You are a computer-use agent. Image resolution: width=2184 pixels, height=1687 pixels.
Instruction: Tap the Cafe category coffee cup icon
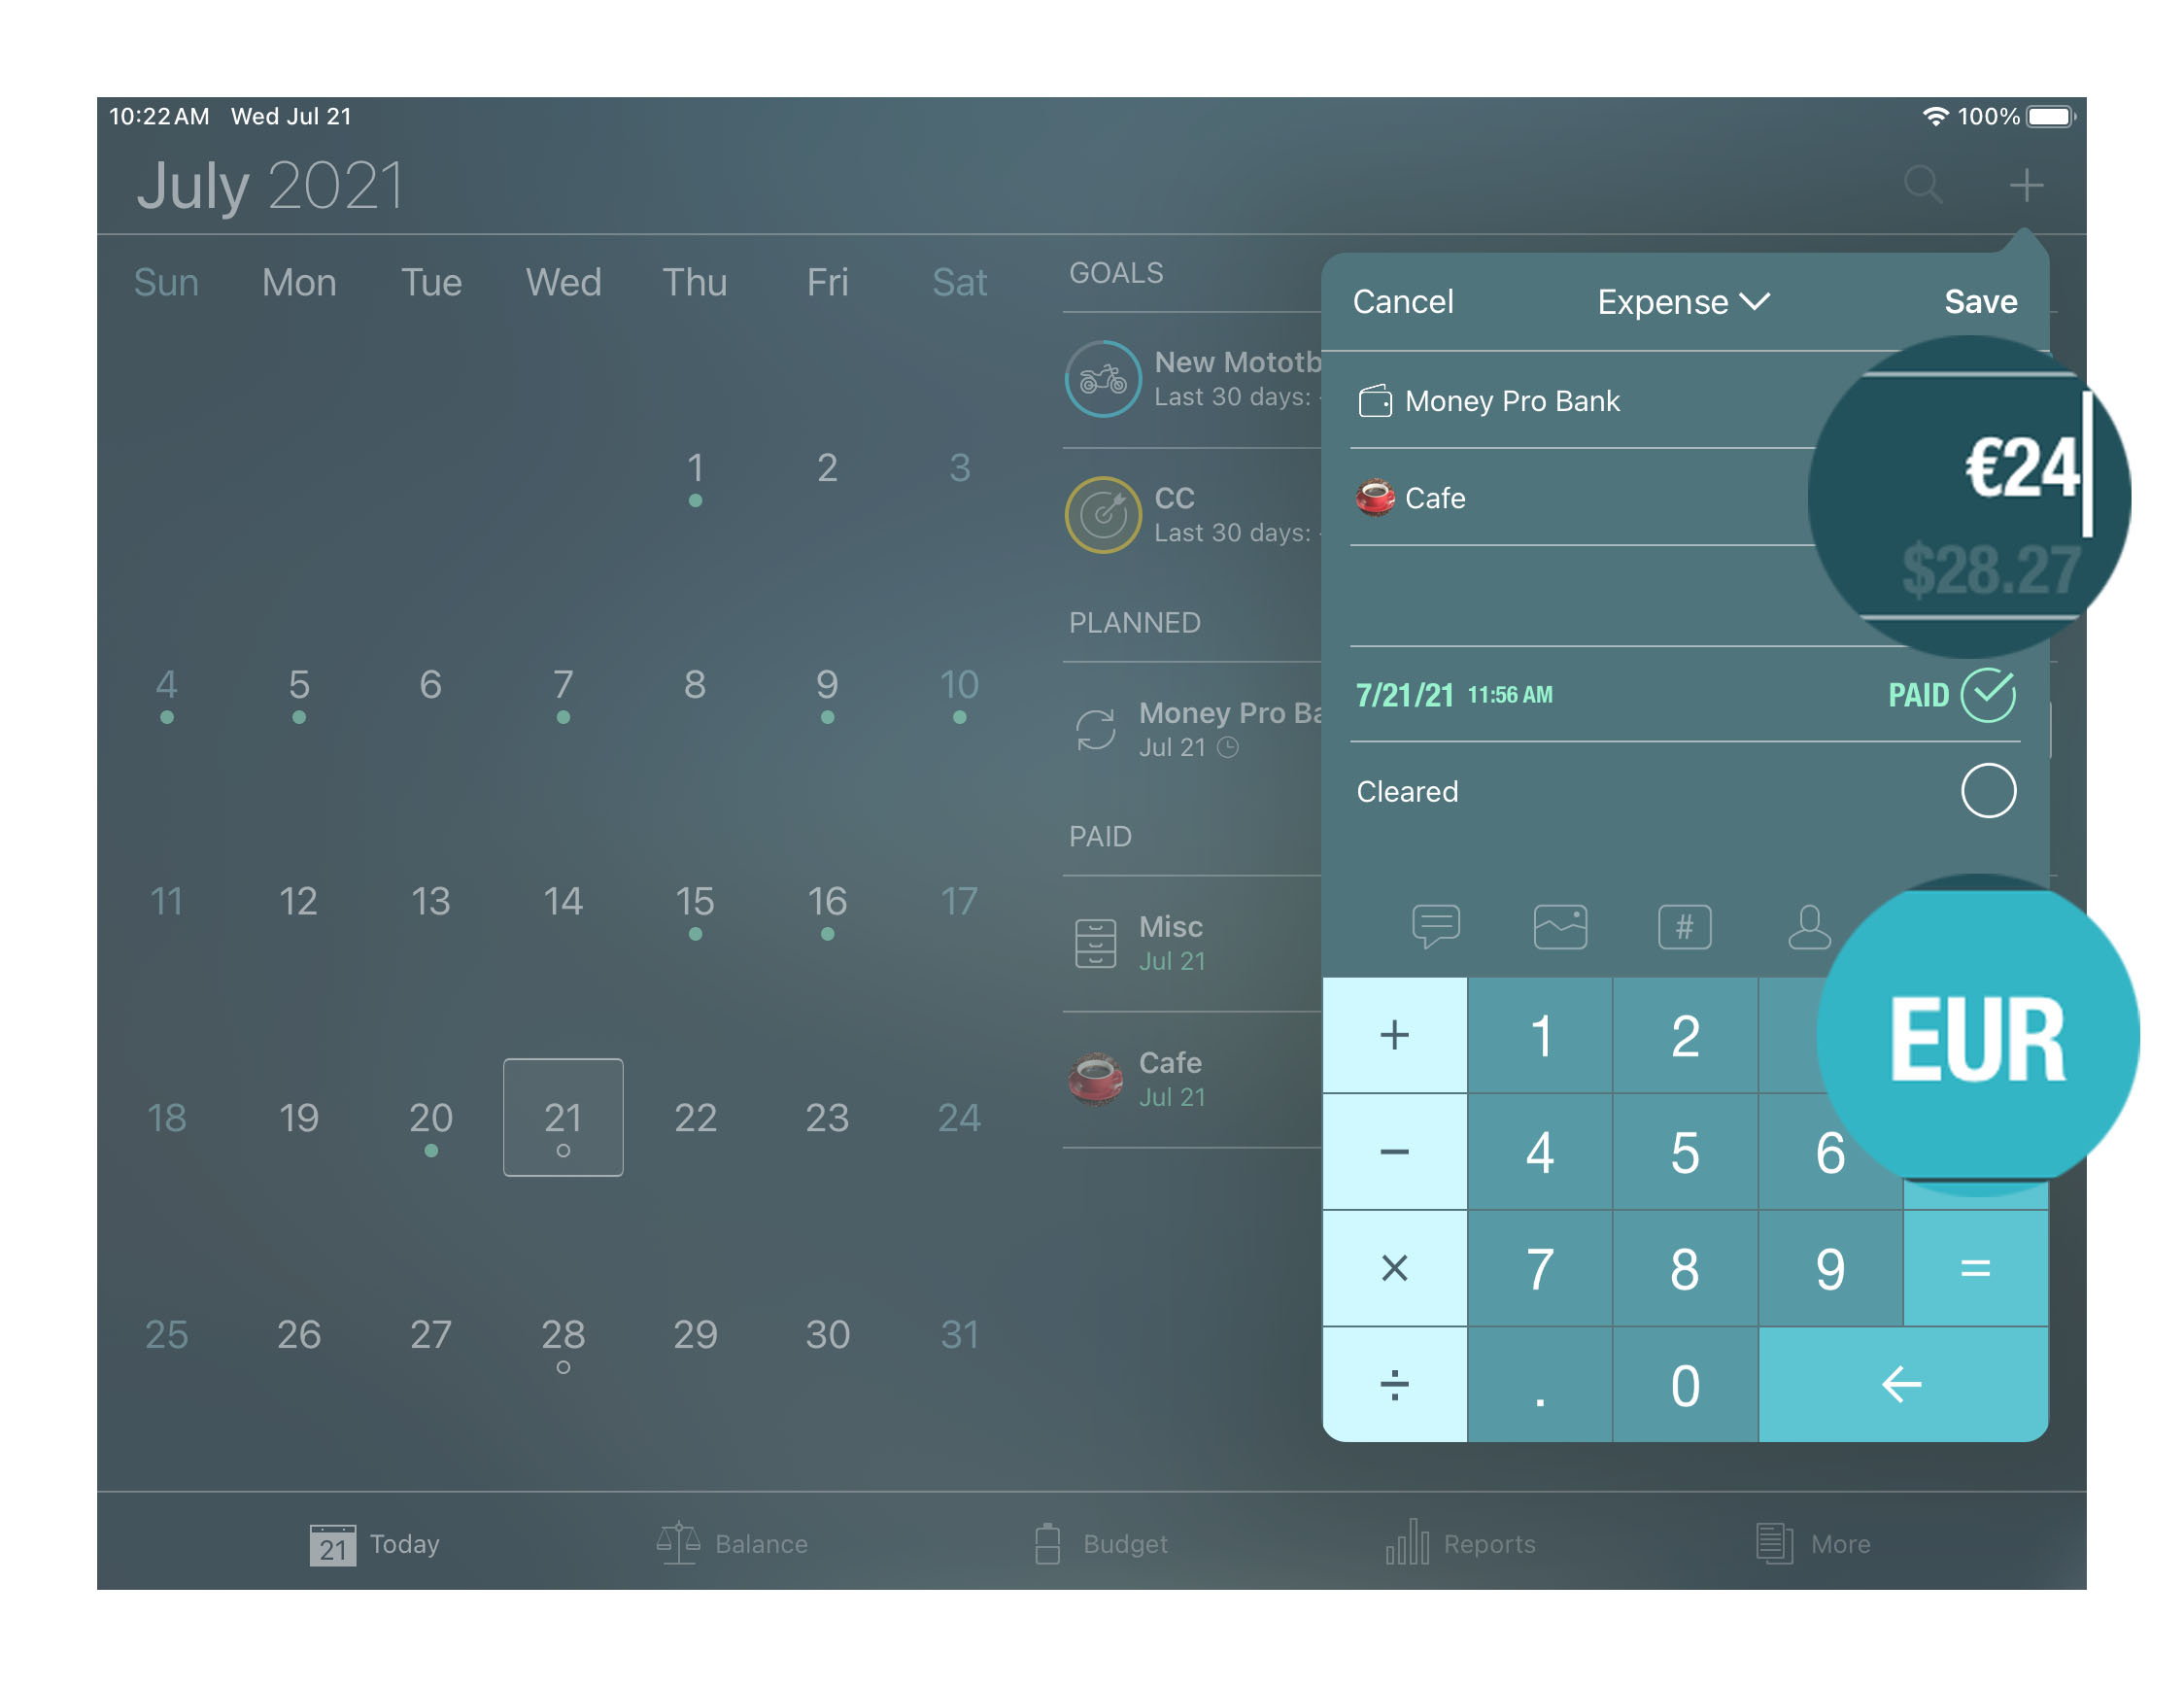(1378, 498)
